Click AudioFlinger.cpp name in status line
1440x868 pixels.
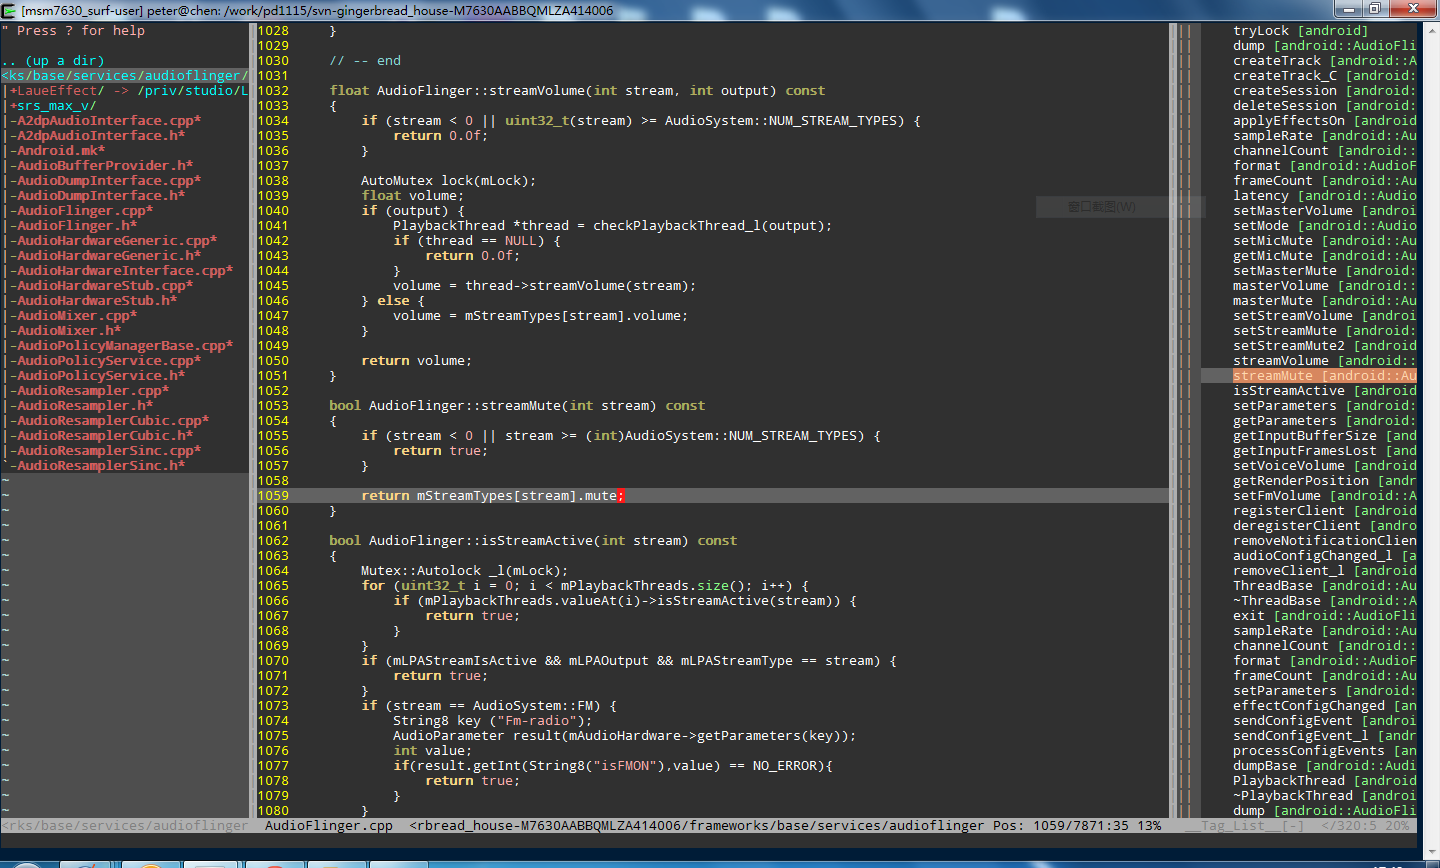[x=329, y=826]
